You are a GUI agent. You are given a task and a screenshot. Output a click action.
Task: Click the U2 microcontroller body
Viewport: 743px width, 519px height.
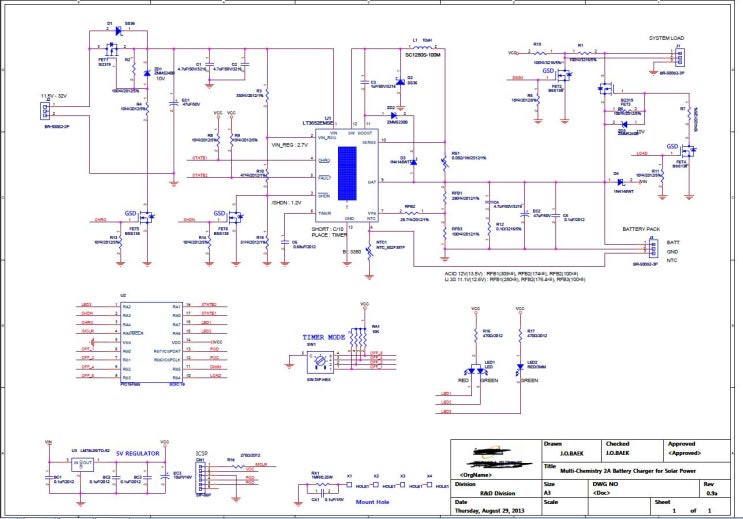click(x=152, y=342)
